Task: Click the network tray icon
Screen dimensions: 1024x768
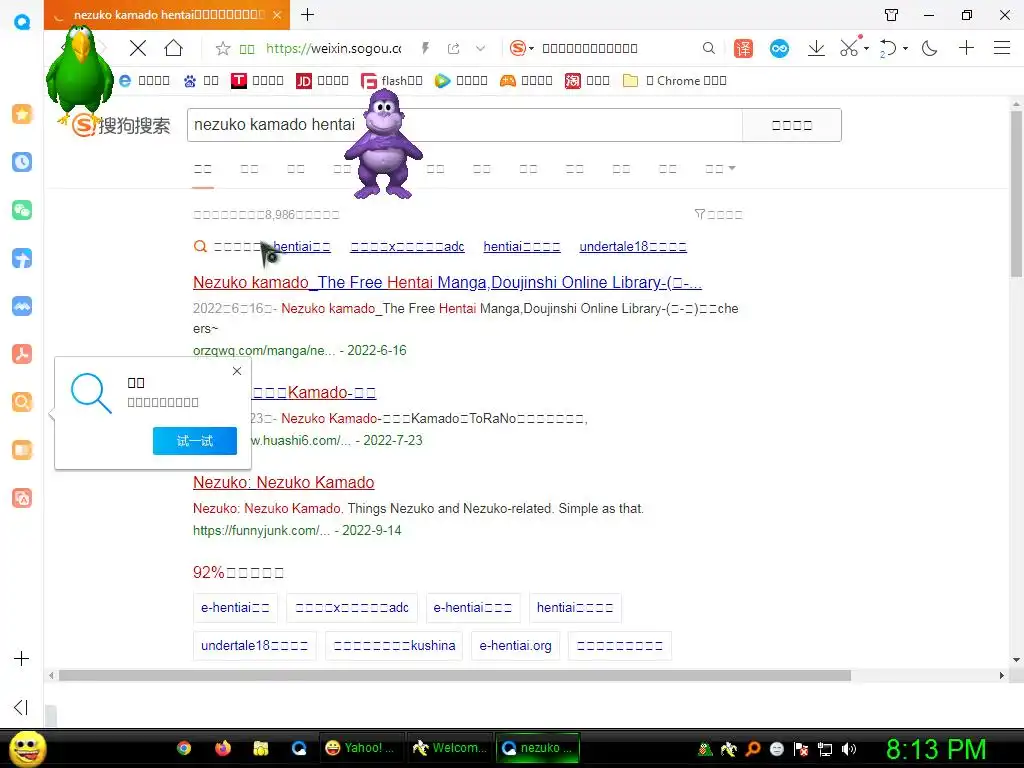Action: click(x=825, y=749)
